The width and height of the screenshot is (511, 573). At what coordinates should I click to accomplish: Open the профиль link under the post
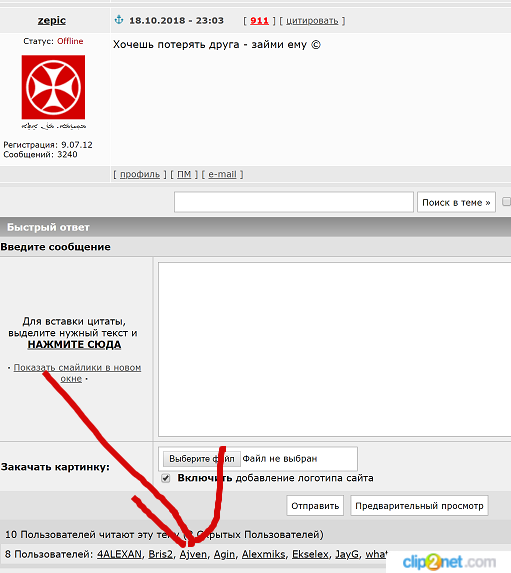(140, 174)
